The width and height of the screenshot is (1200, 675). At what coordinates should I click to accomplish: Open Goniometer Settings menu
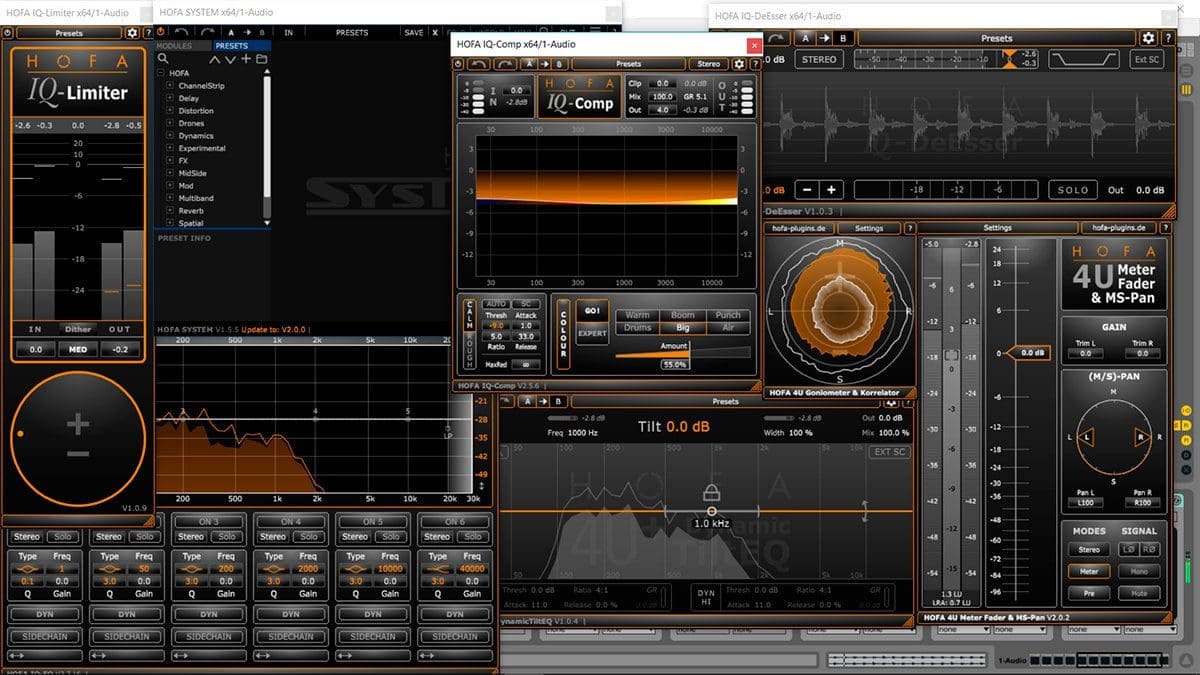[x=869, y=228]
